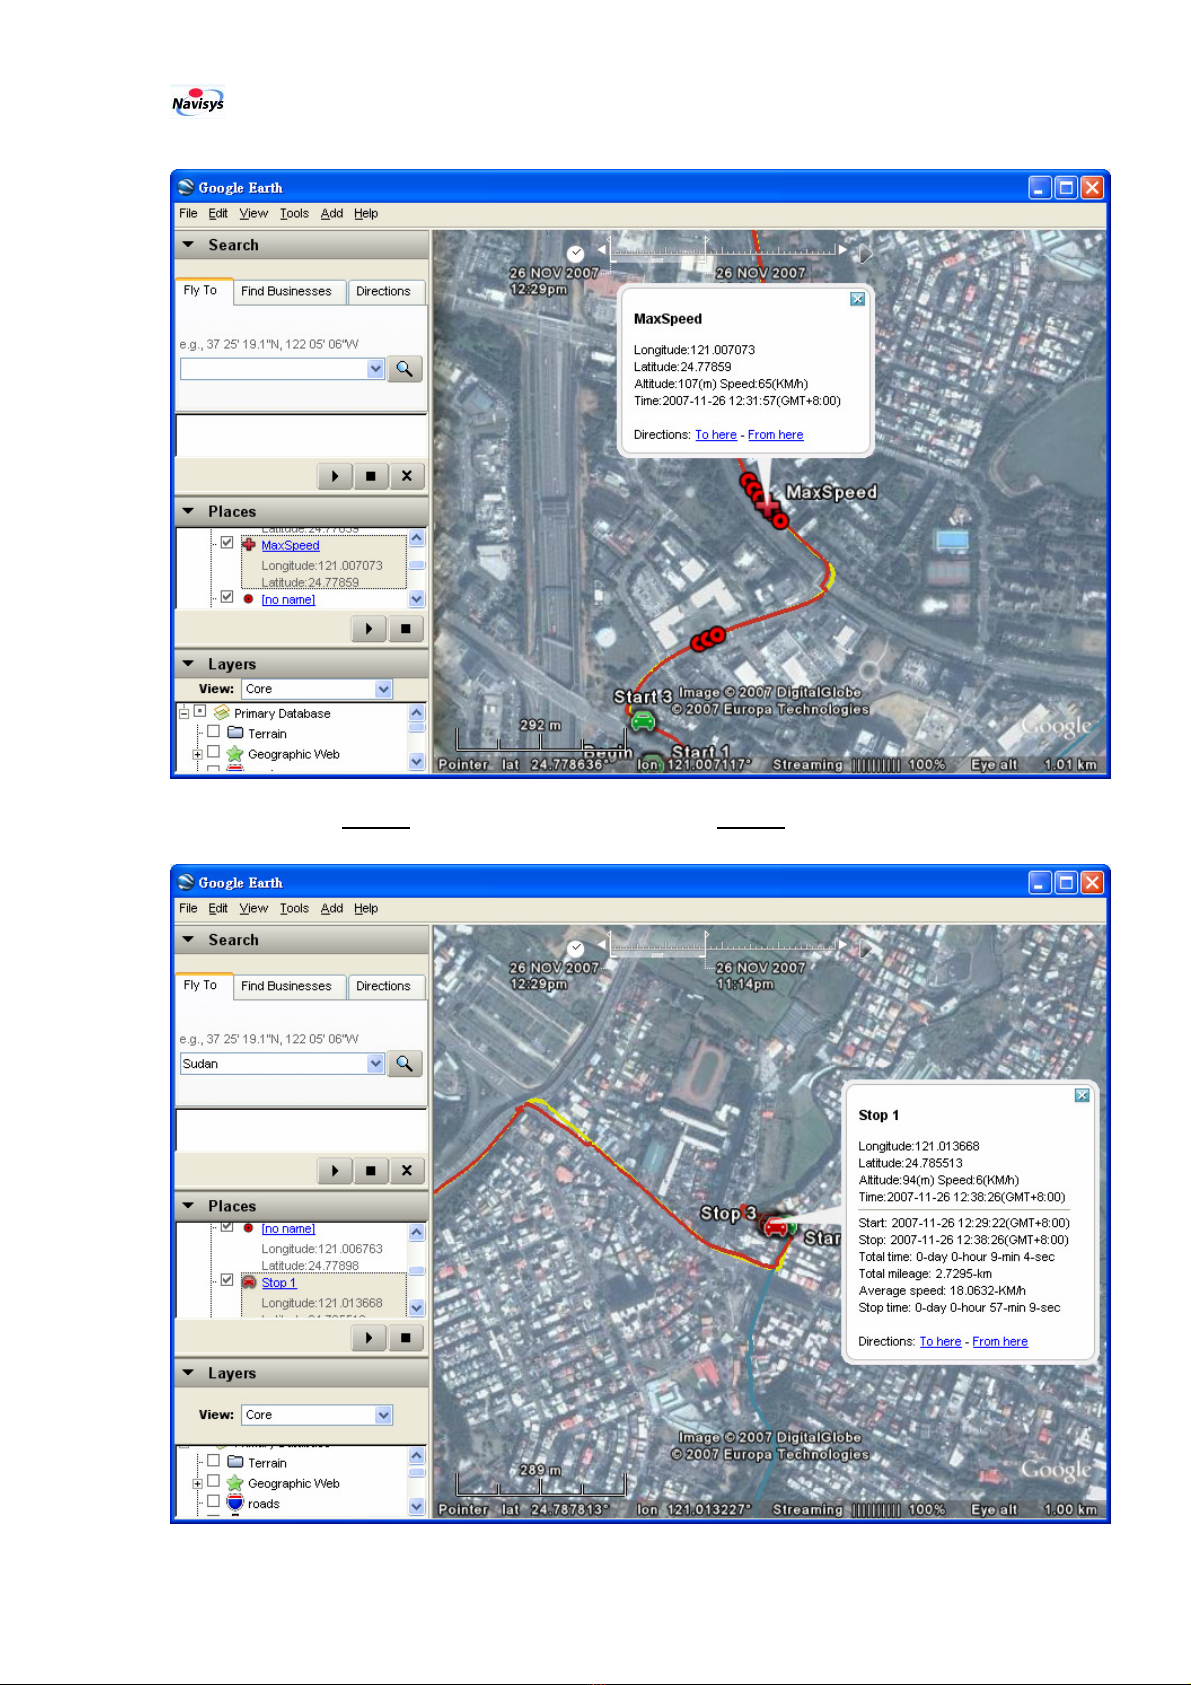1191x1685 pixels.
Task: Open the File menu in the MaxSpeed window
Action: 188,213
